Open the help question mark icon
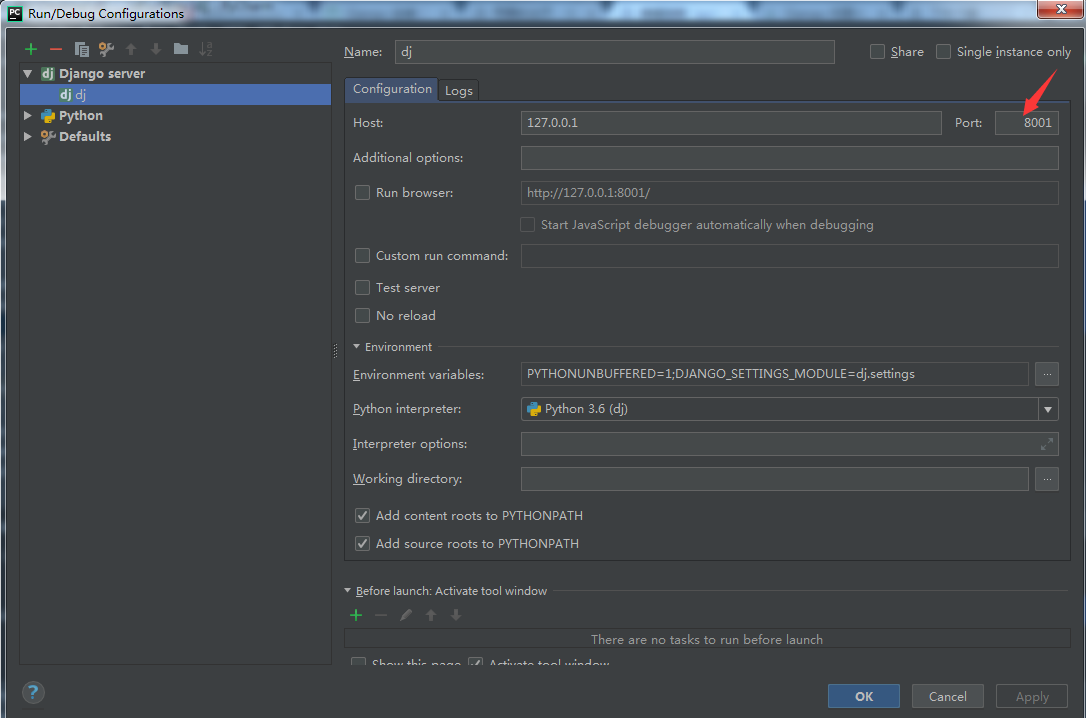Viewport: 1086px width, 718px height. pos(33,692)
